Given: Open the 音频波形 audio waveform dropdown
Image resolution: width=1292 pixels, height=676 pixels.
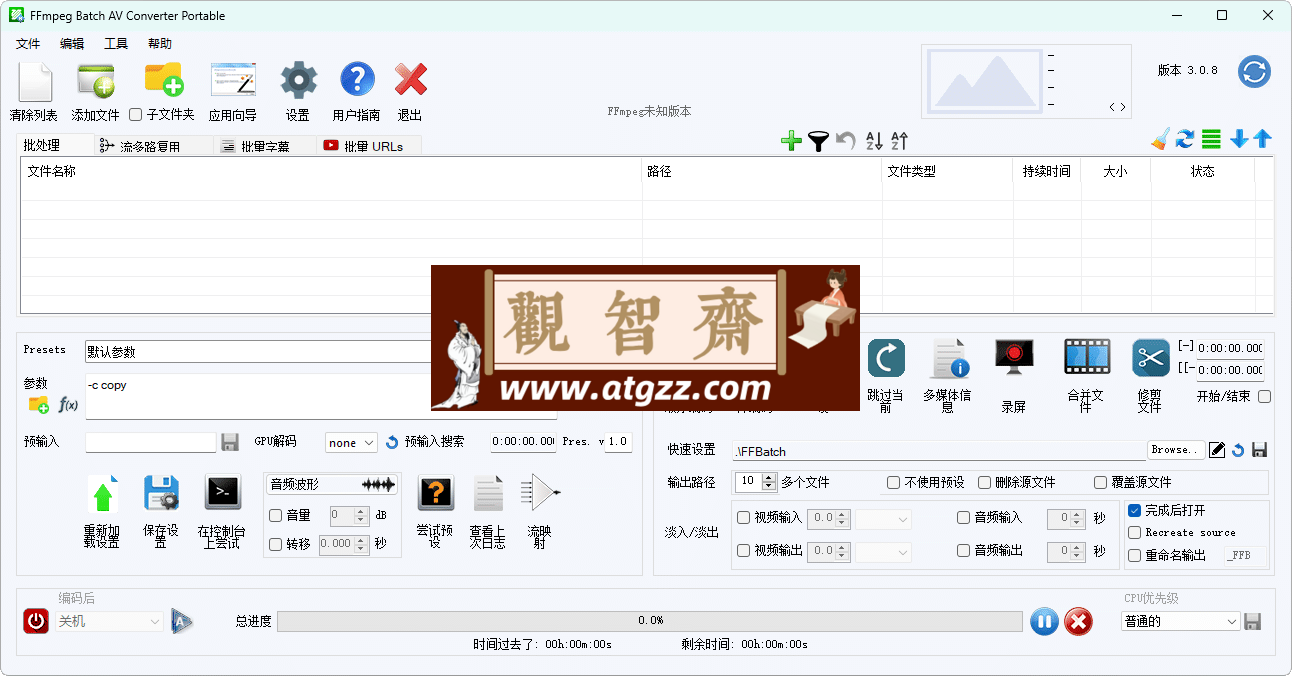Looking at the screenshot, I should (332, 484).
